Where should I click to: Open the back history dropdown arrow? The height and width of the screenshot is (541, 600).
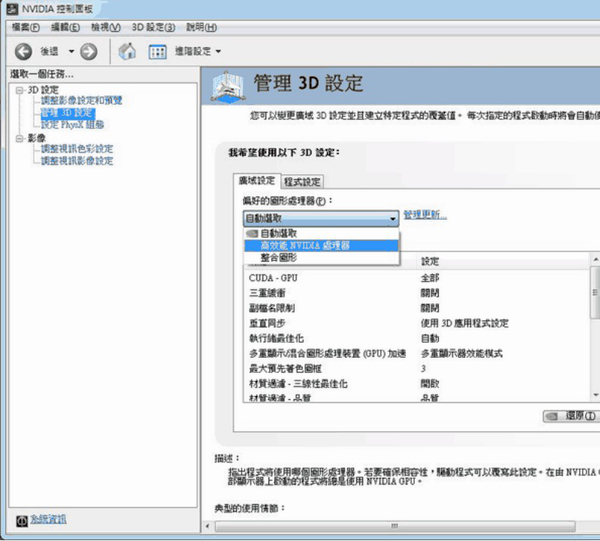71,51
